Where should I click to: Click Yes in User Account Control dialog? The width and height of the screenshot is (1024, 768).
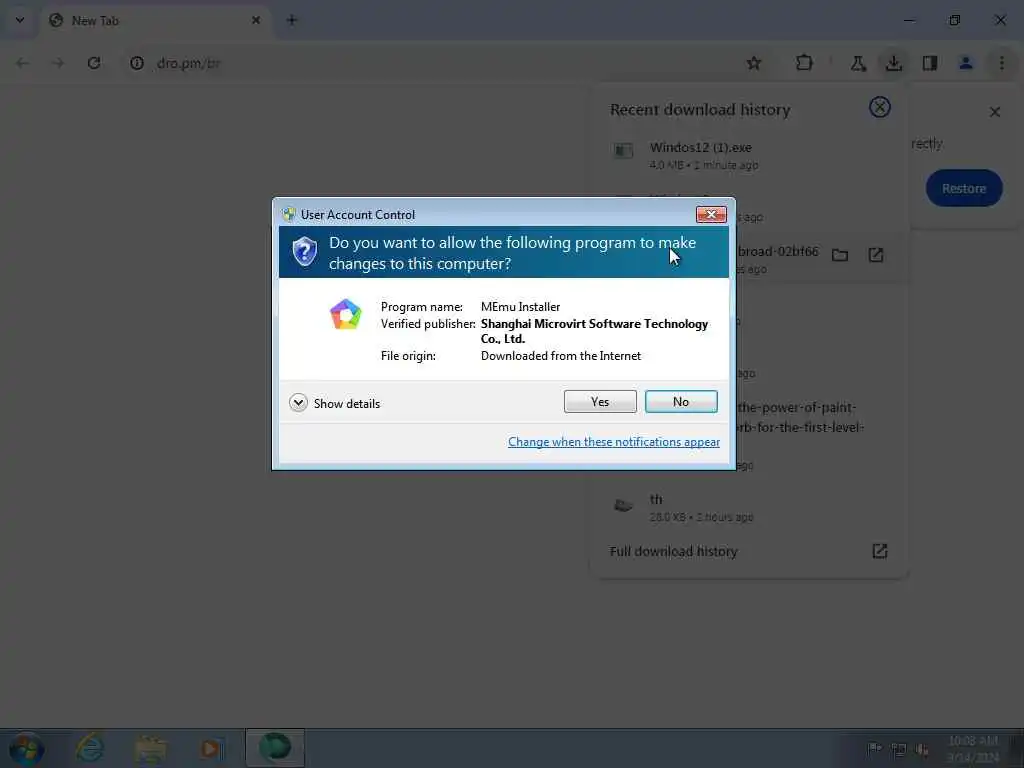(600, 402)
